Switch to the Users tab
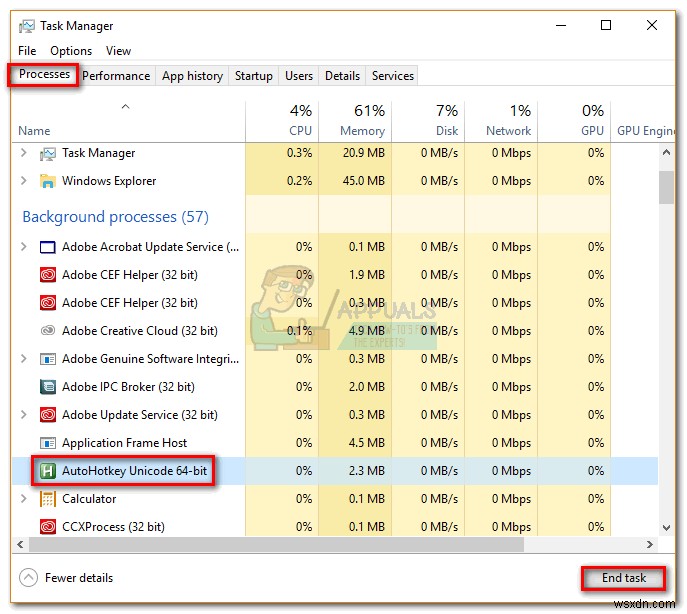The image size is (687, 614). [299, 76]
